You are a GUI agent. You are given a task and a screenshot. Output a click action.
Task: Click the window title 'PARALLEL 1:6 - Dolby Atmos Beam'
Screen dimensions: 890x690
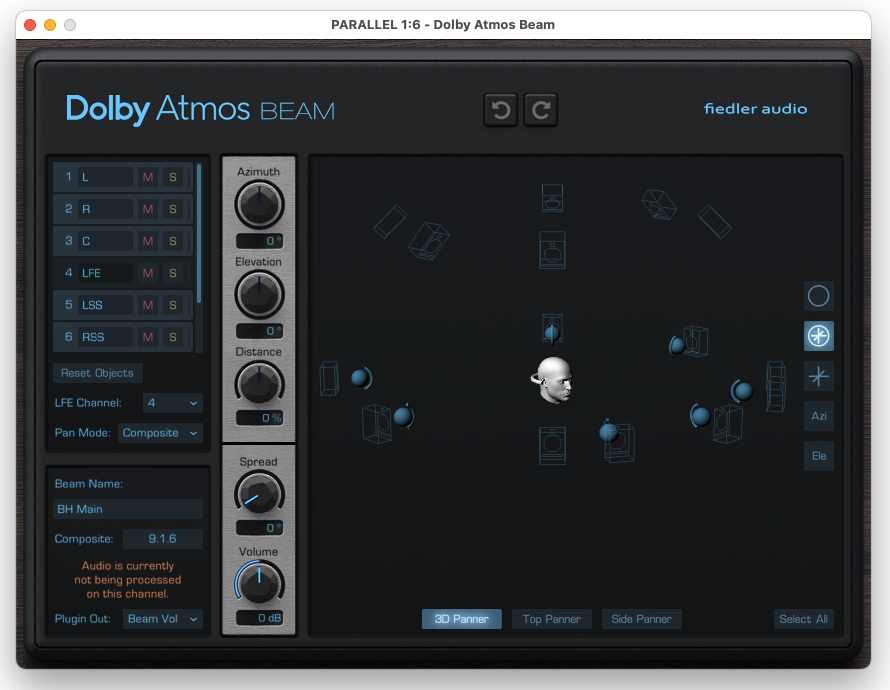click(x=443, y=24)
